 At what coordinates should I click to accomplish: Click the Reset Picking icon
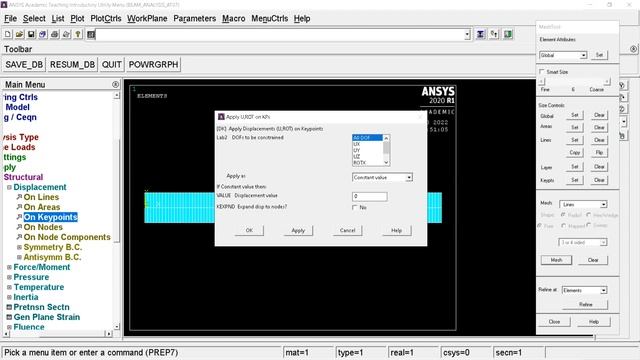pyautogui.click(x=494, y=34)
